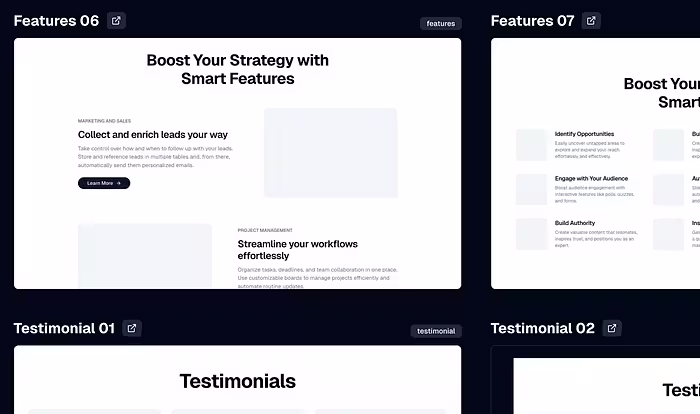Screen dimensions: 700x414
Task: Click the Build Authority icon placeholder
Action: [x=531, y=234]
